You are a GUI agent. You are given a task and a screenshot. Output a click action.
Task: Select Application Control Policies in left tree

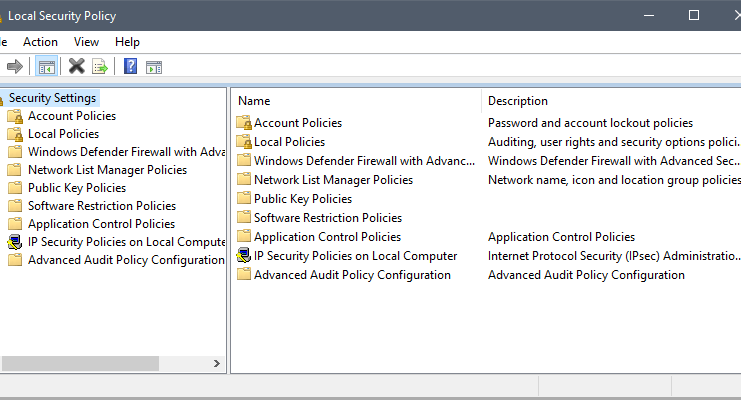click(101, 224)
